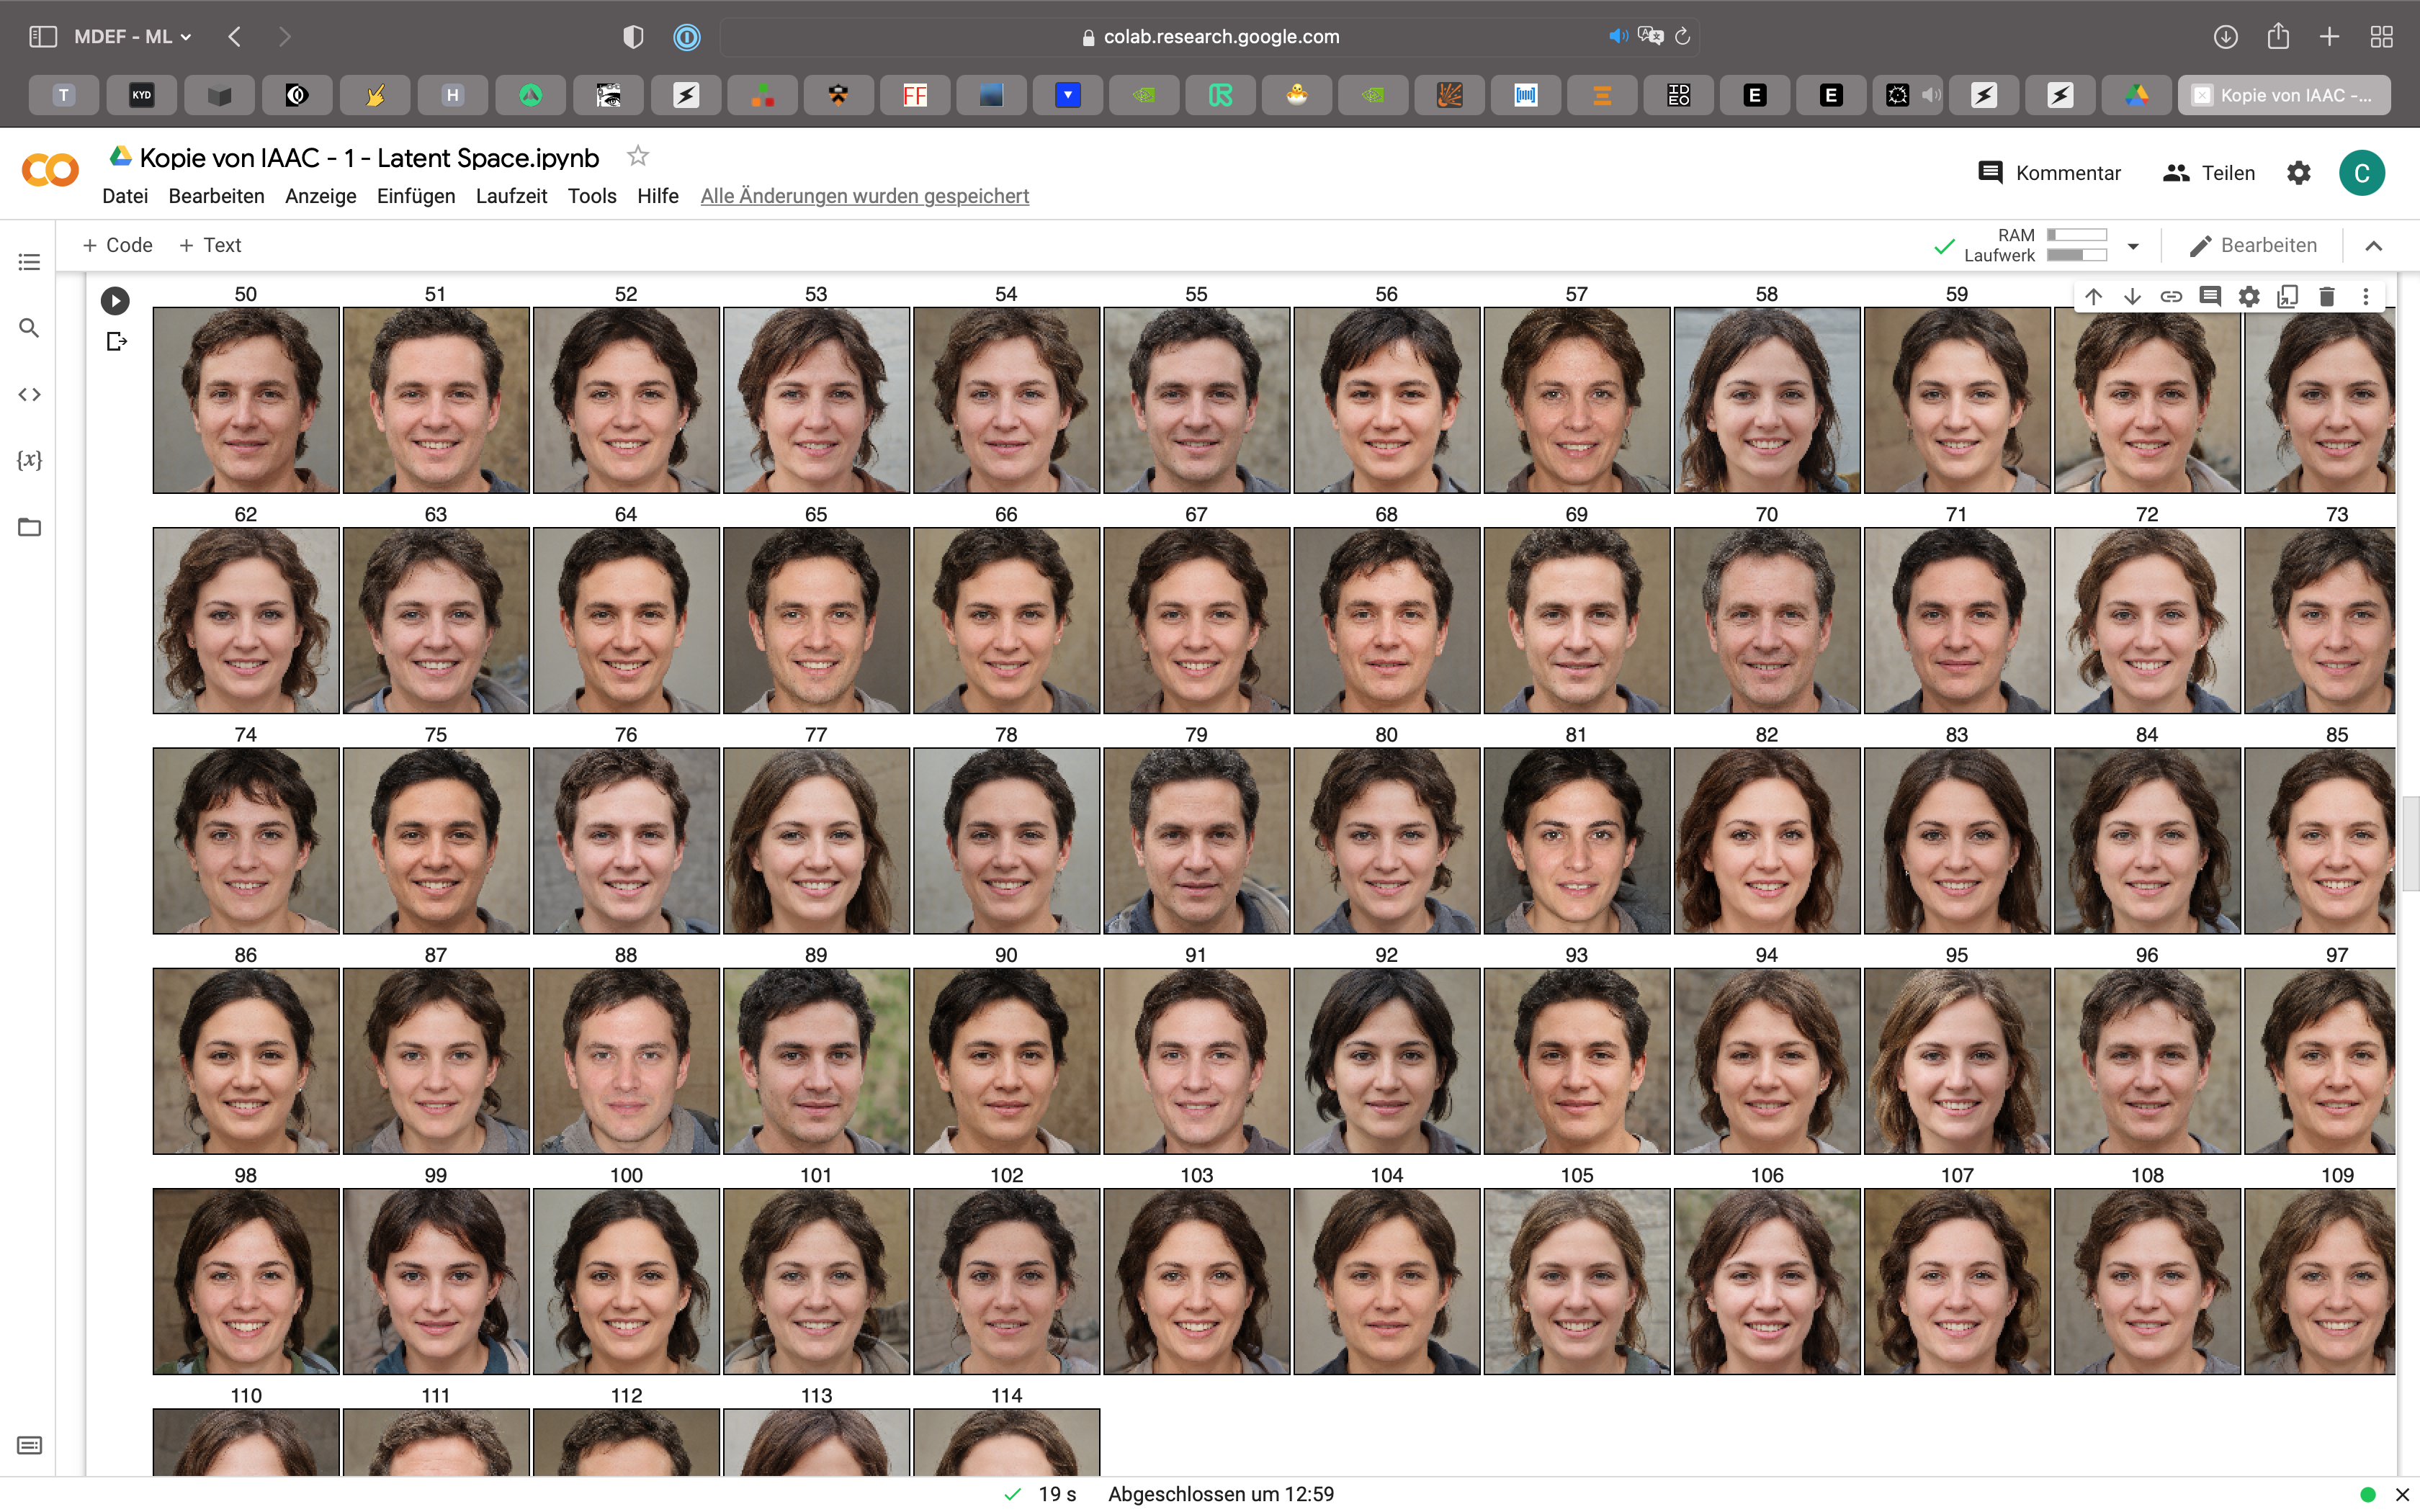This screenshot has width=2420, height=1512.
Task: Star the notebook title
Action: click(x=637, y=156)
